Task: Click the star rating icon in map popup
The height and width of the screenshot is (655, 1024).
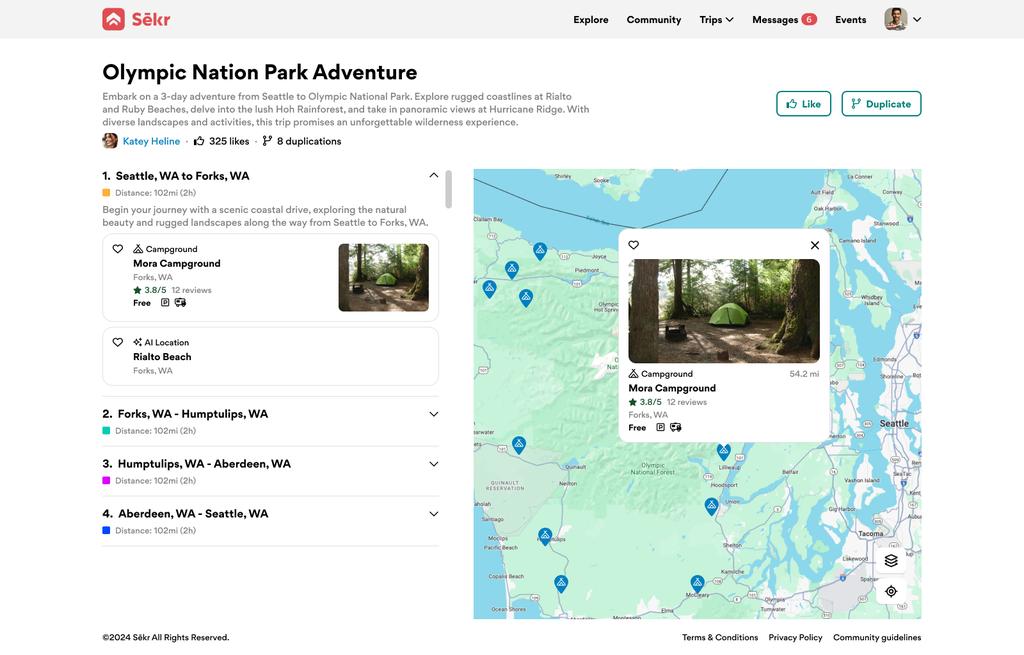Action: pos(632,402)
